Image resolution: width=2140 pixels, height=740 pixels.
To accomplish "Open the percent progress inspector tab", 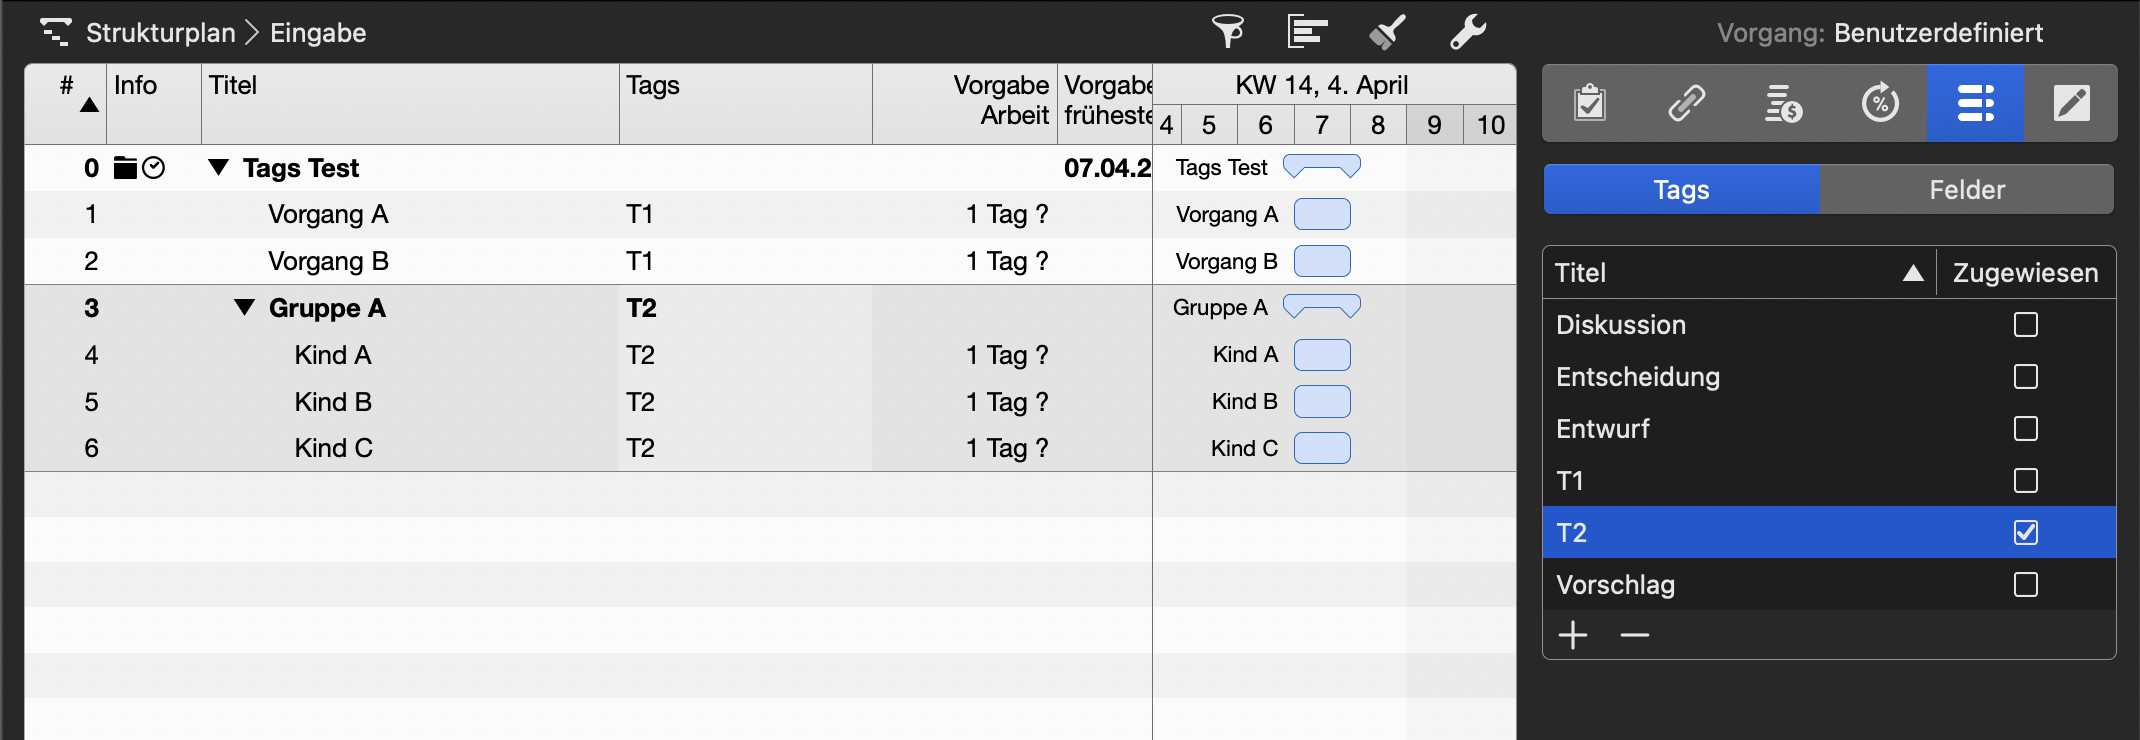I will [x=1880, y=103].
